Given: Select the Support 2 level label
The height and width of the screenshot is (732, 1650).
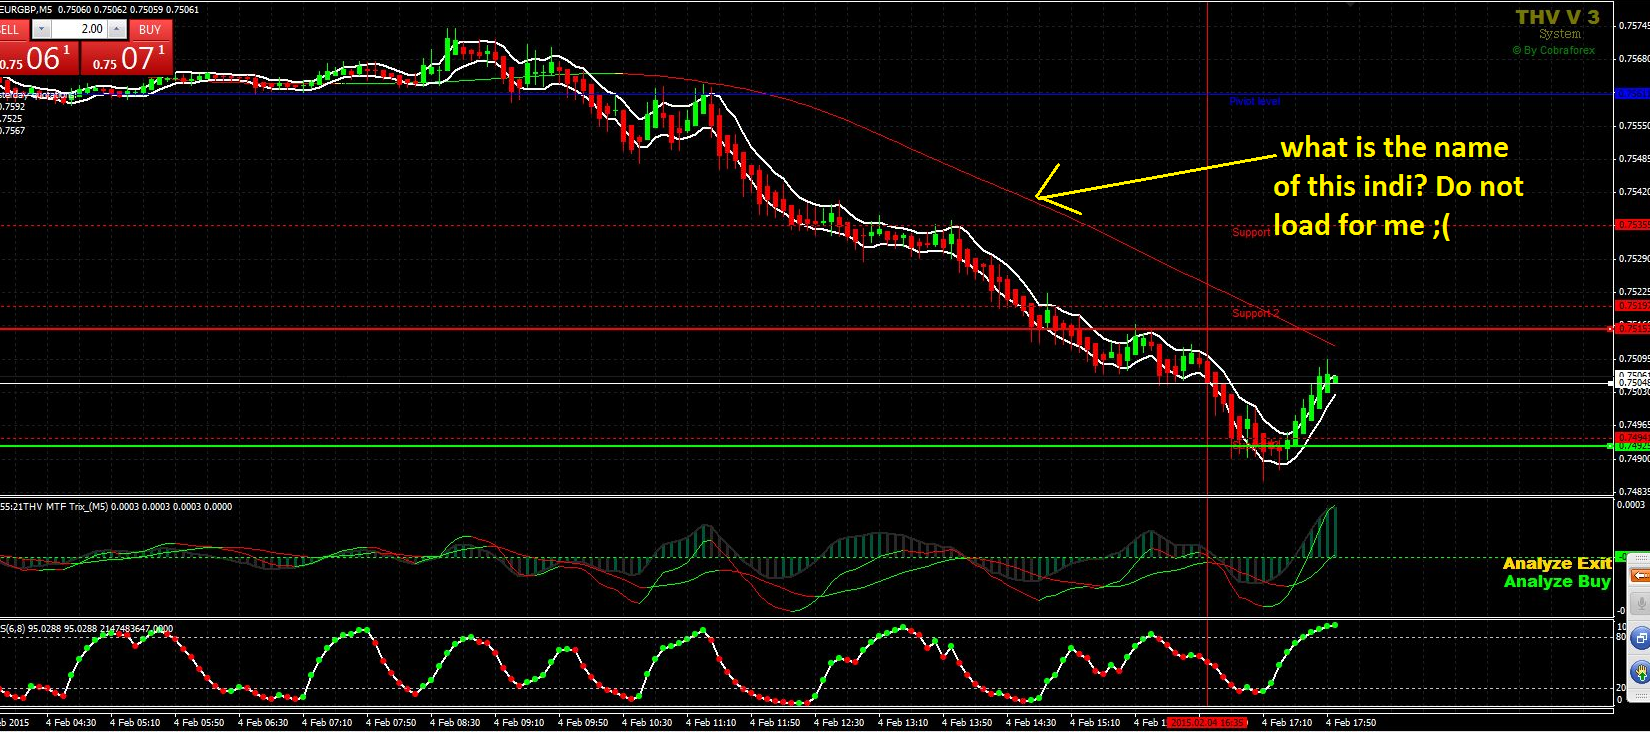Looking at the screenshot, I should click(x=1255, y=313).
